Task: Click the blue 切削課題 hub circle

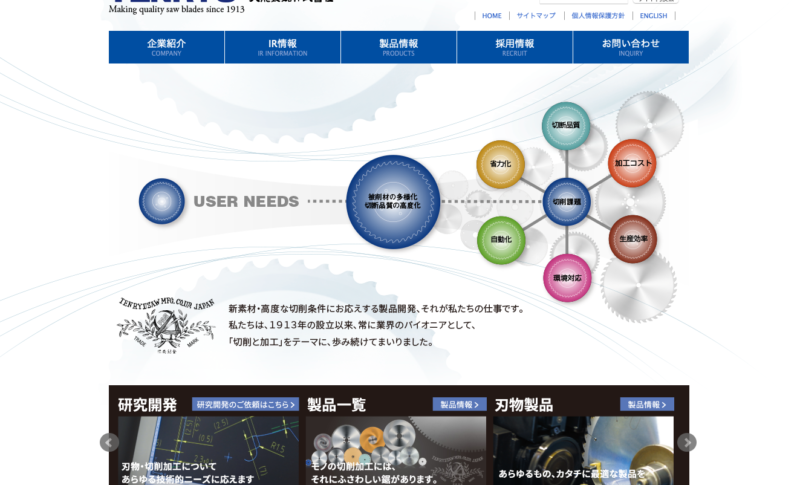Action: coord(566,202)
